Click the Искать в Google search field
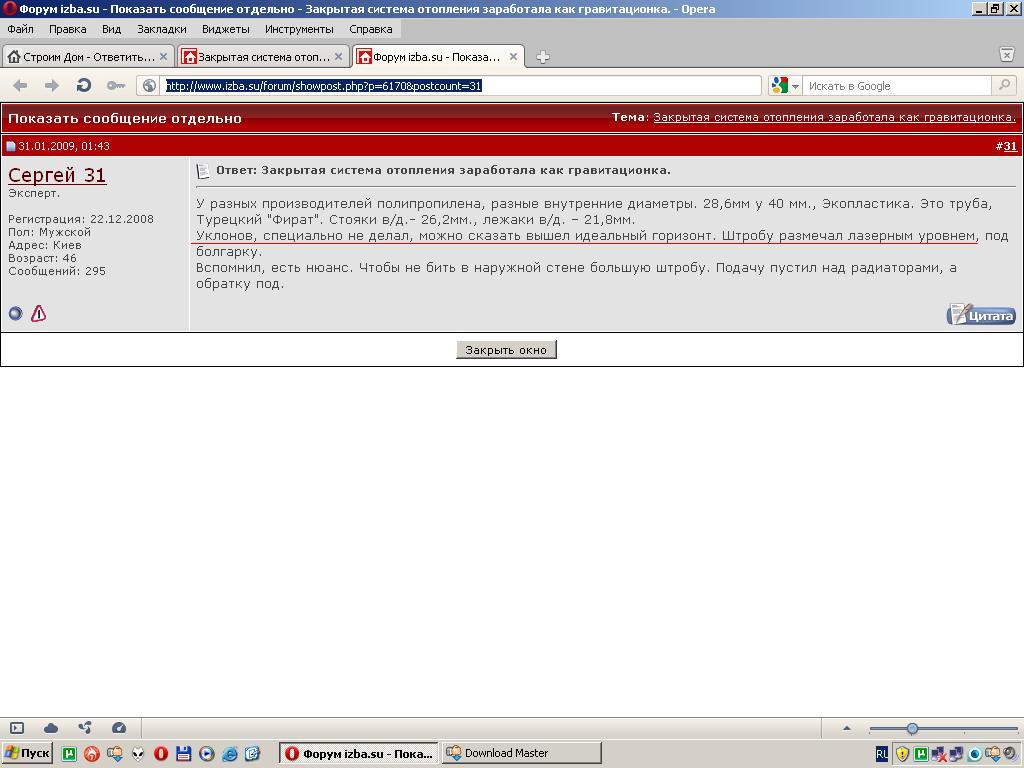This screenshot has height=768, width=1024. click(x=896, y=86)
